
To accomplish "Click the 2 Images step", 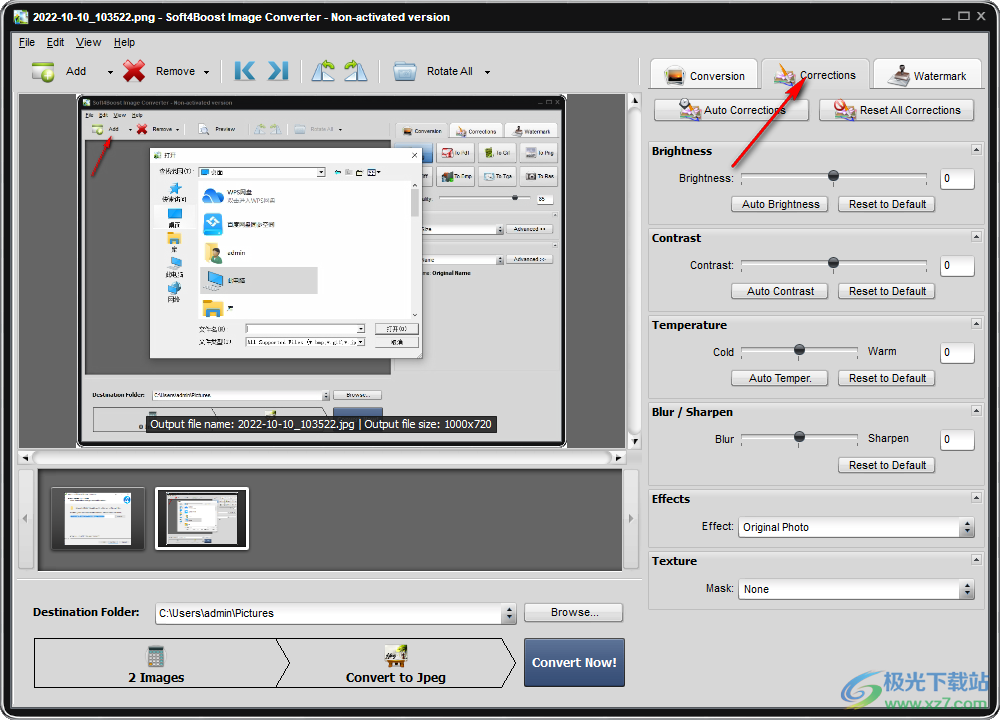I will [x=156, y=663].
